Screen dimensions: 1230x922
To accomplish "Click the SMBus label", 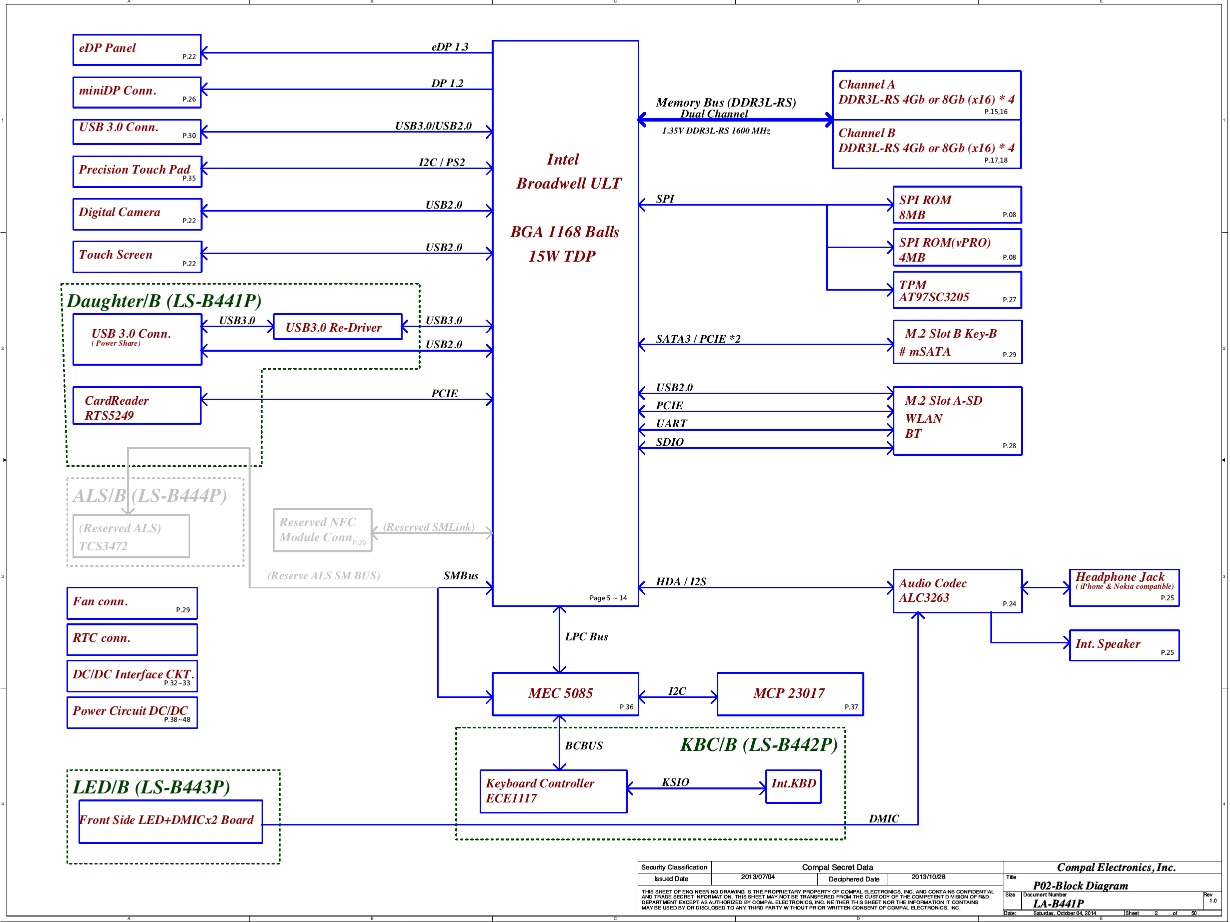I will [461, 576].
